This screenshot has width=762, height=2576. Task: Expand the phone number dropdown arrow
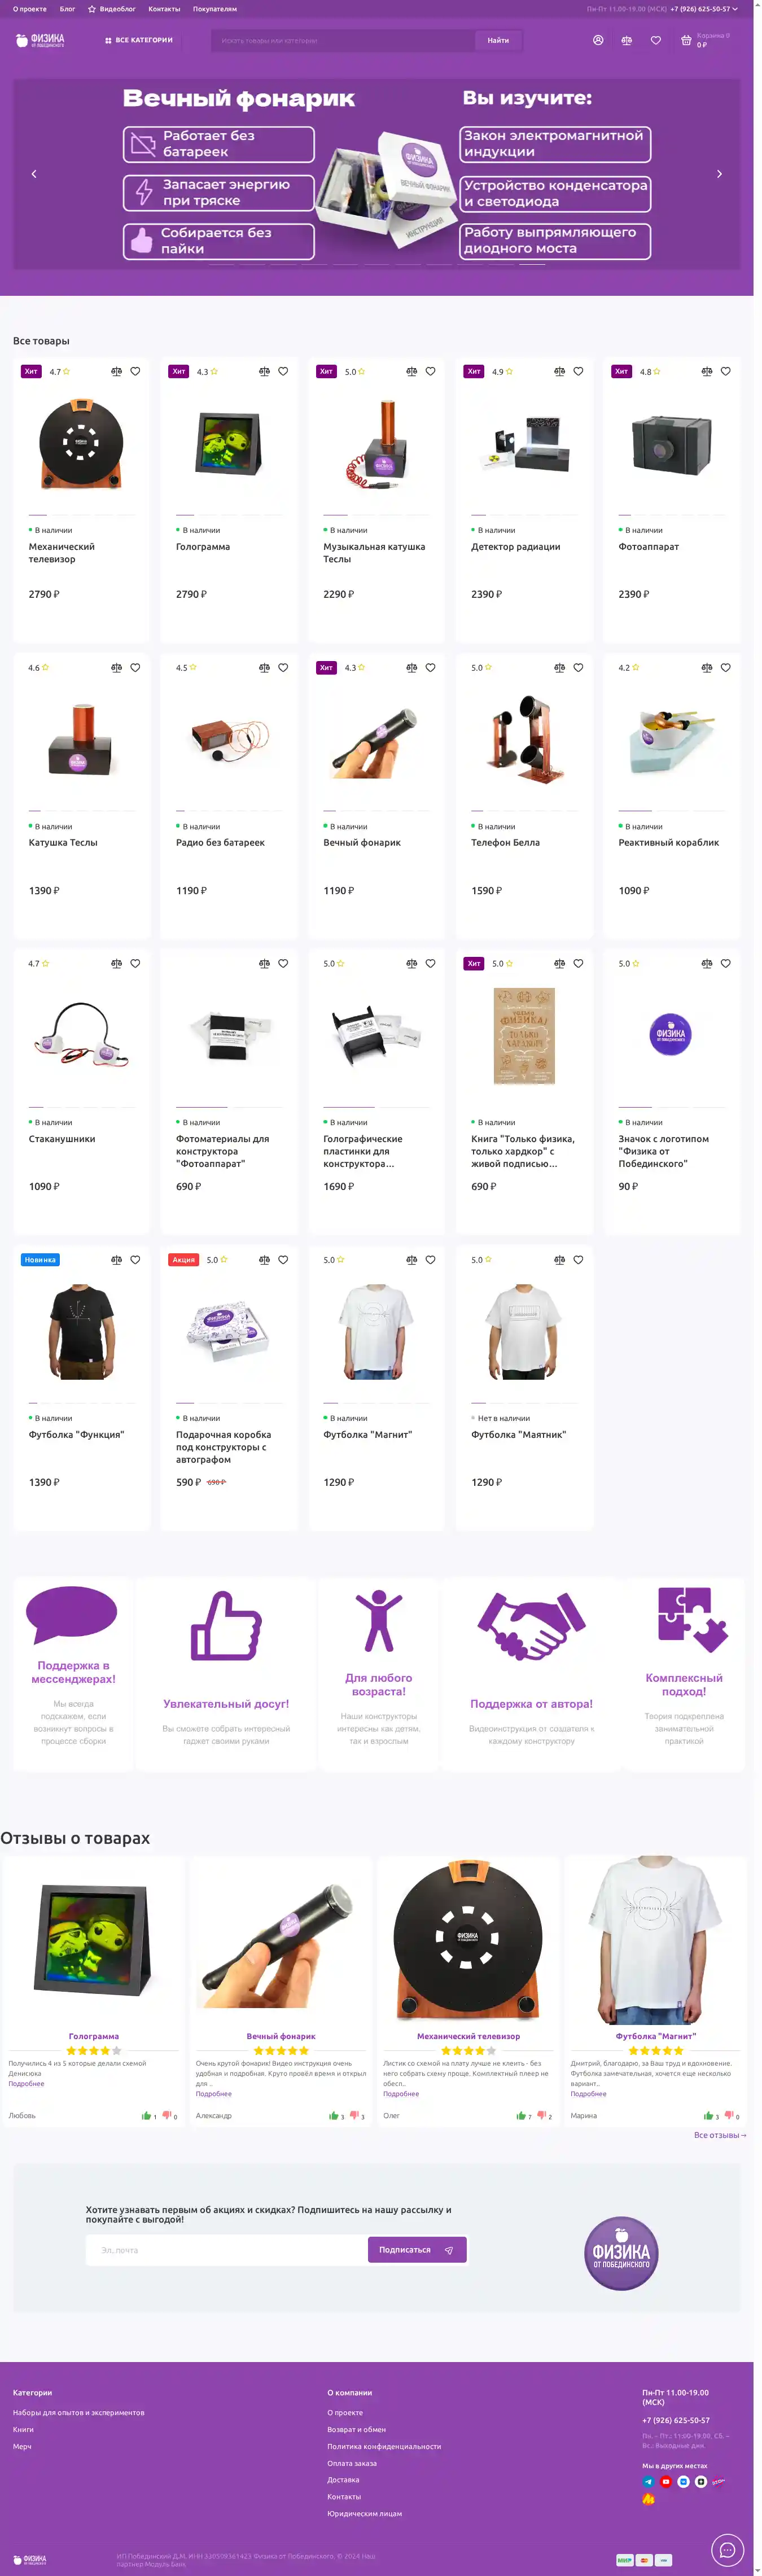point(736,9)
